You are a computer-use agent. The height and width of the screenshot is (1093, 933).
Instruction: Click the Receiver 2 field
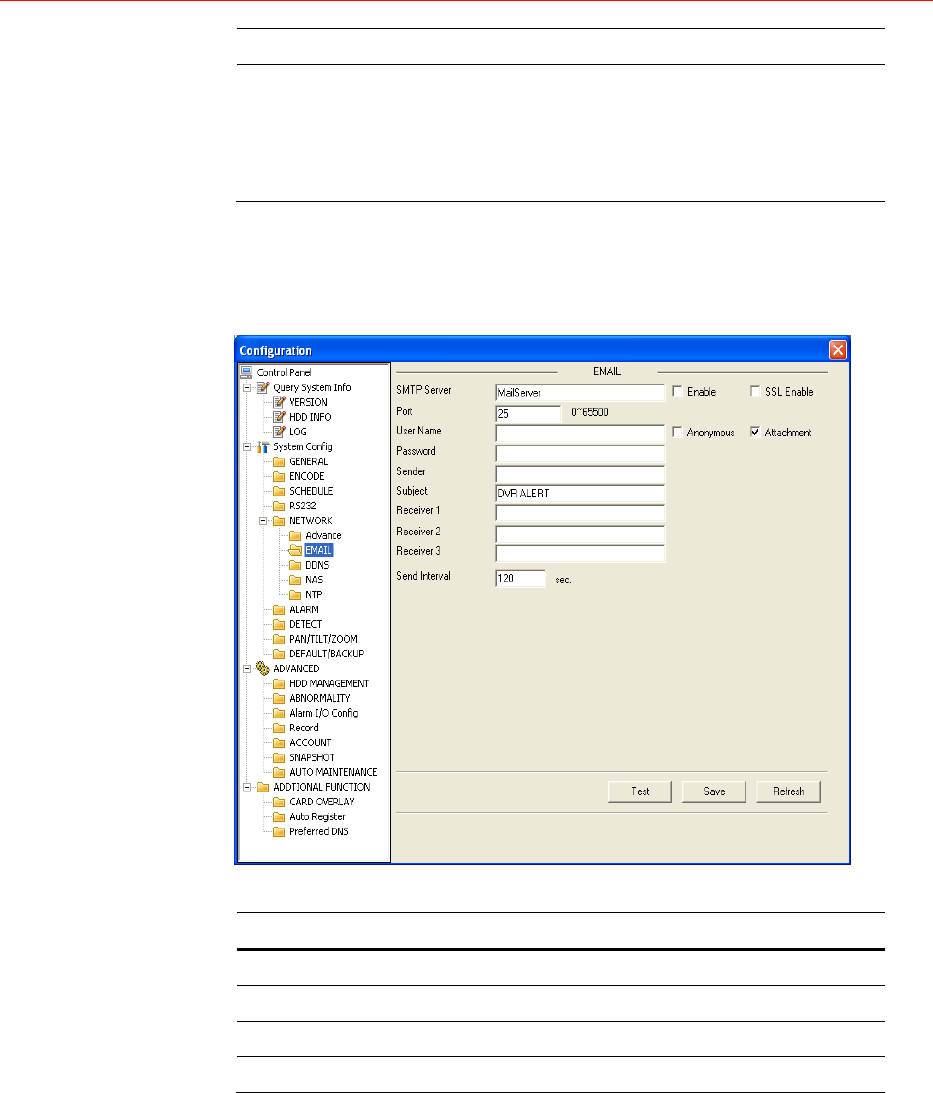coord(580,534)
